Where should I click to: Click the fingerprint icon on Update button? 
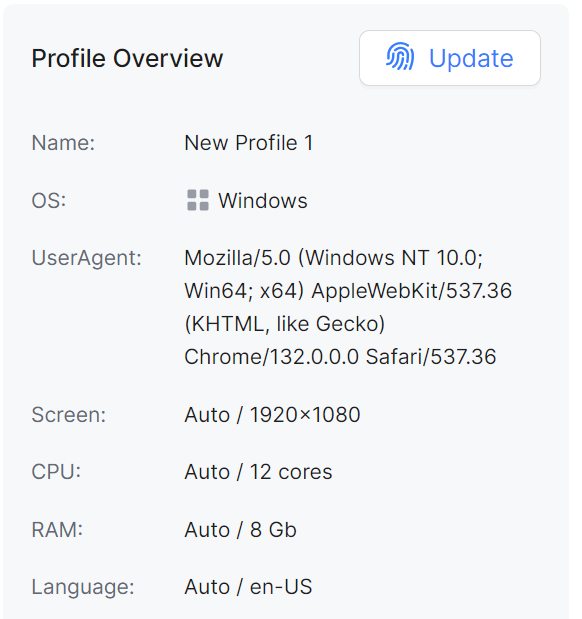[x=400, y=56]
